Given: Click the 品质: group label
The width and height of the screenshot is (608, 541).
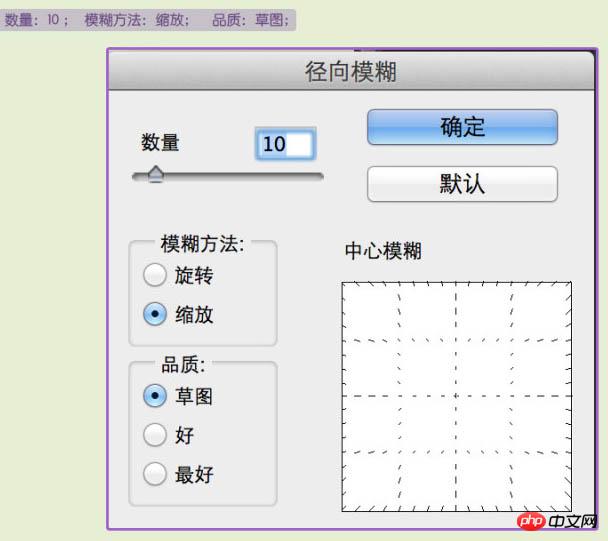Looking at the screenshot, I should point(183,365).
